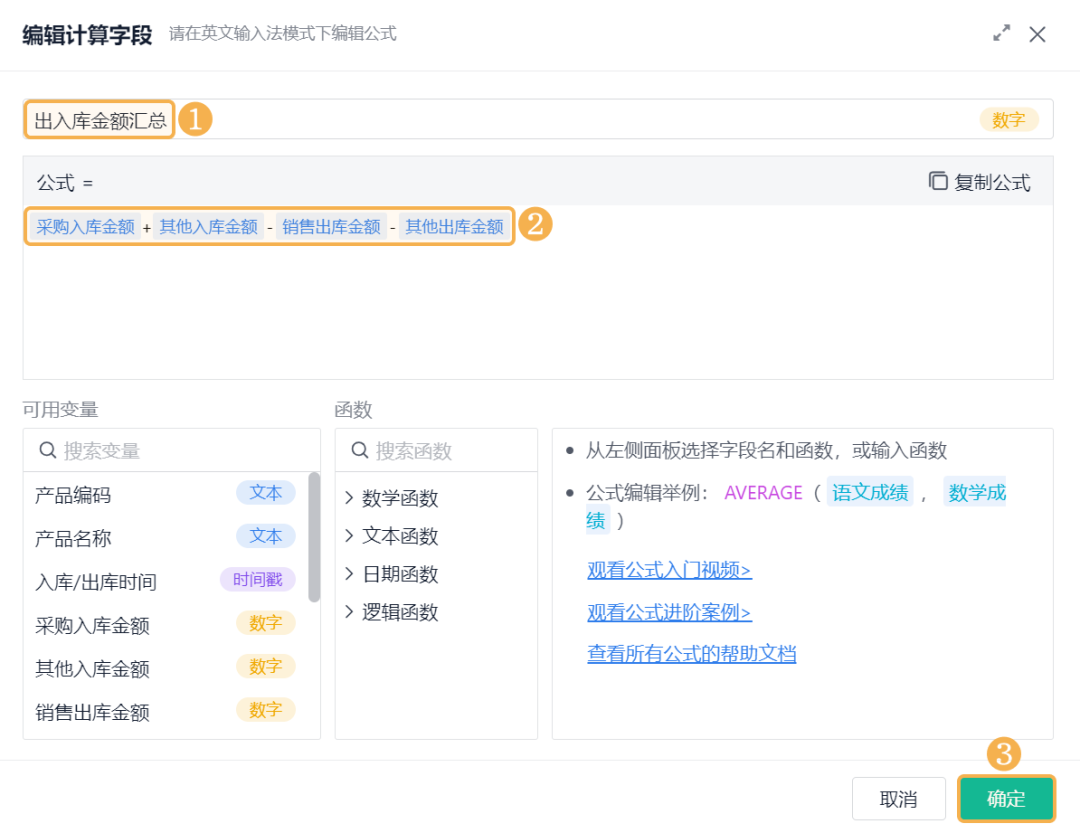Select the 入库/出库时间 variable
Image resolution: width=1080 pixels, height=833 pixels.
(165, 581)
